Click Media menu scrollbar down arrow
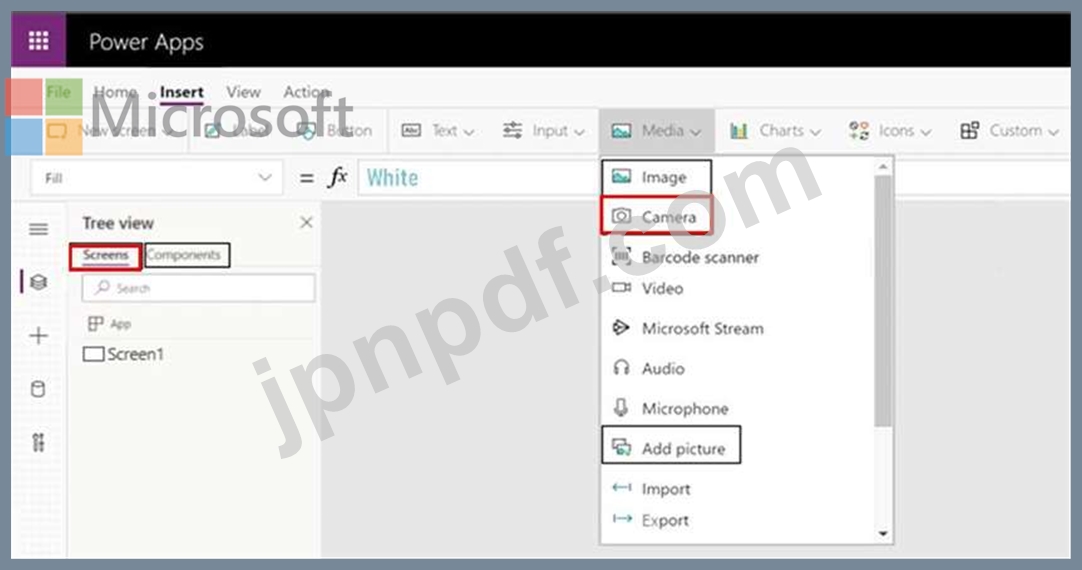This screenshot has width=1082, height=570. (x=883, y=533)
